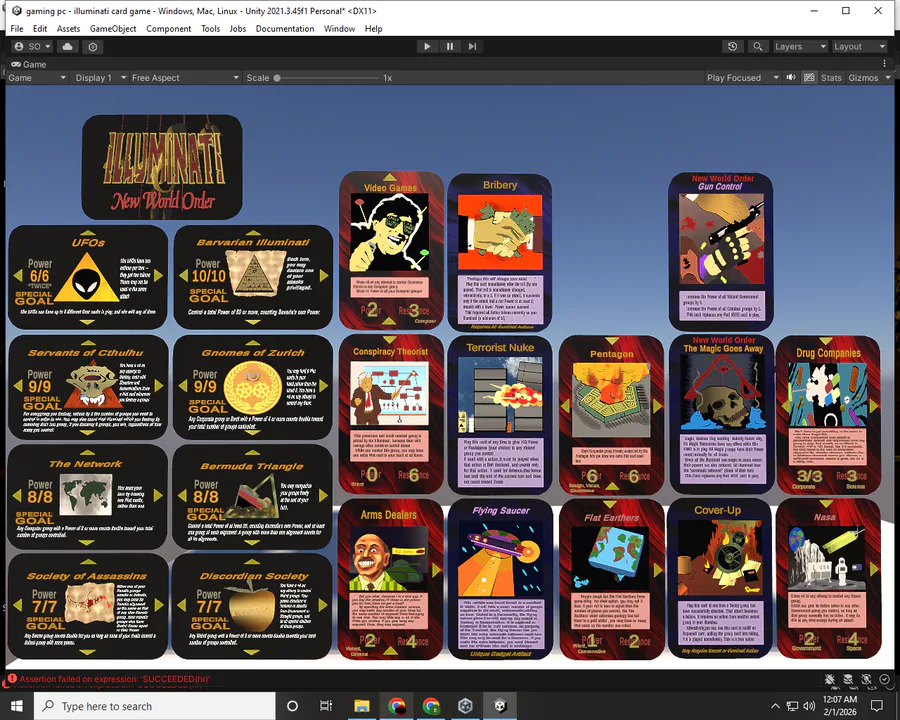Open the second Chrome taskbar icon
The image size is (900, 720).
[431, 706]
